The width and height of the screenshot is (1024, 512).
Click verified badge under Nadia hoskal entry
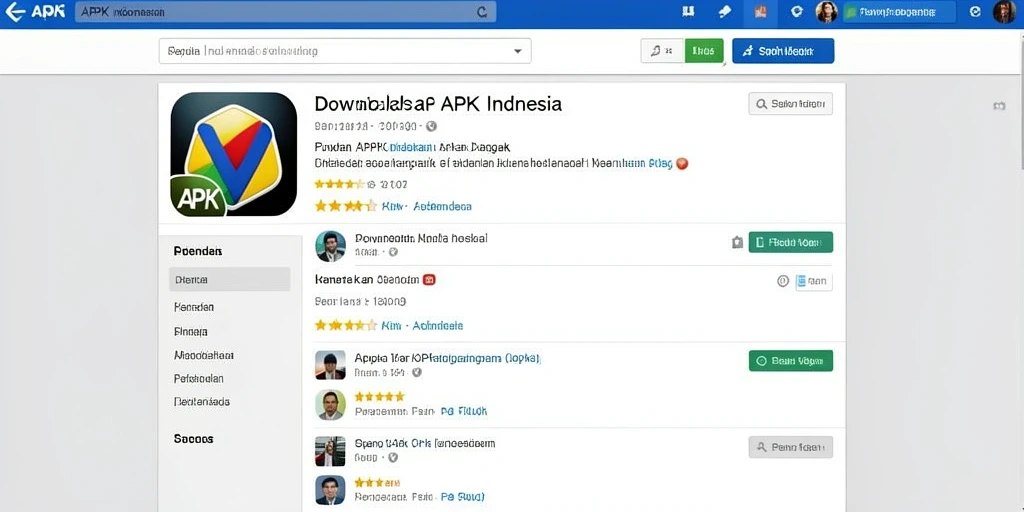(x=393, y=251)
